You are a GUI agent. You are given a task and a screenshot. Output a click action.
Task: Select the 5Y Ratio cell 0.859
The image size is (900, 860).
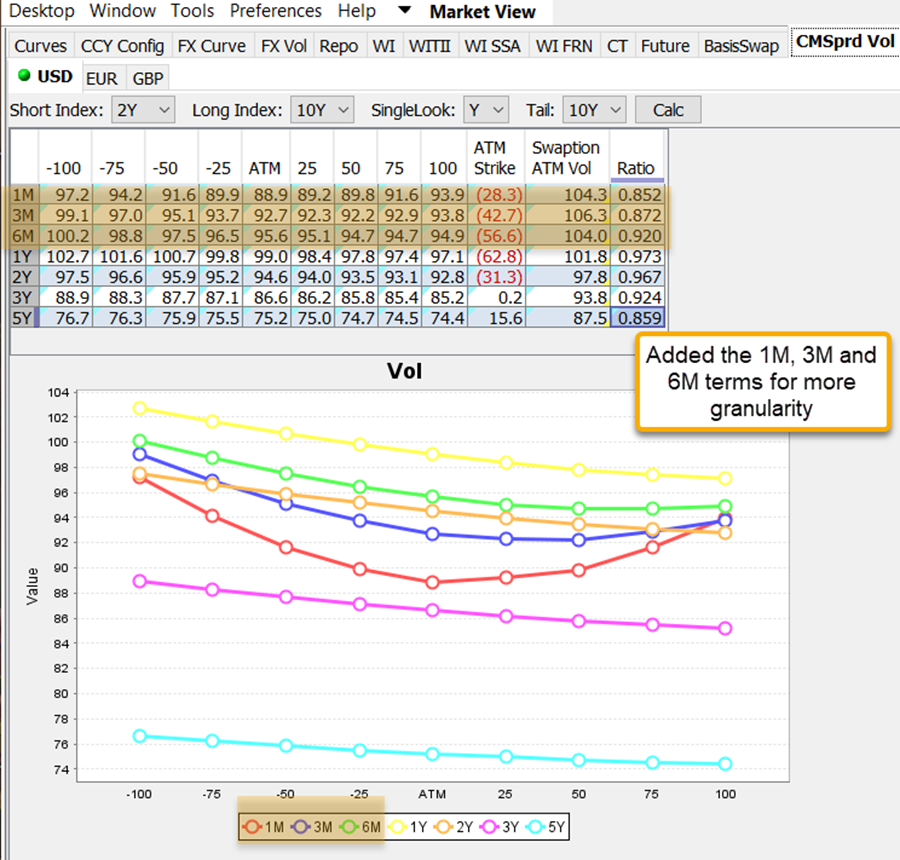(x=638, y=318)
